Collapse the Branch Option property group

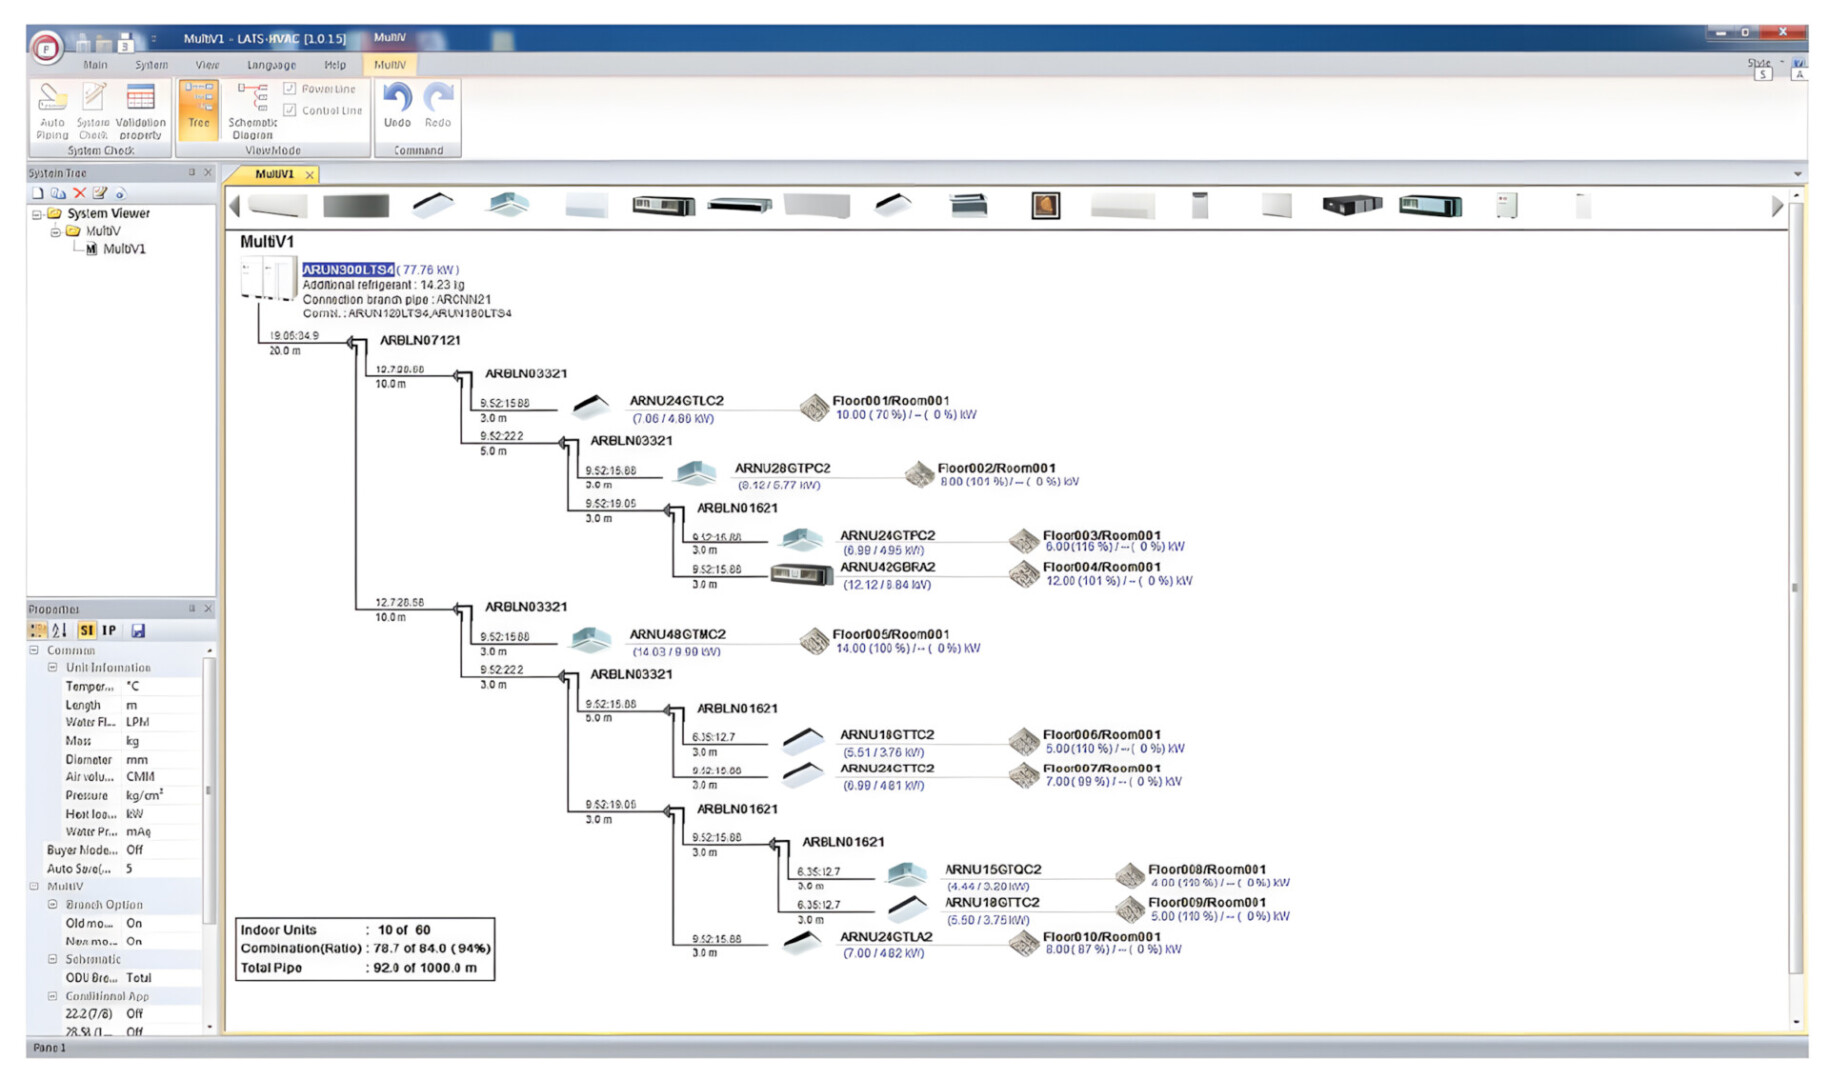click(x=53, y=905)
